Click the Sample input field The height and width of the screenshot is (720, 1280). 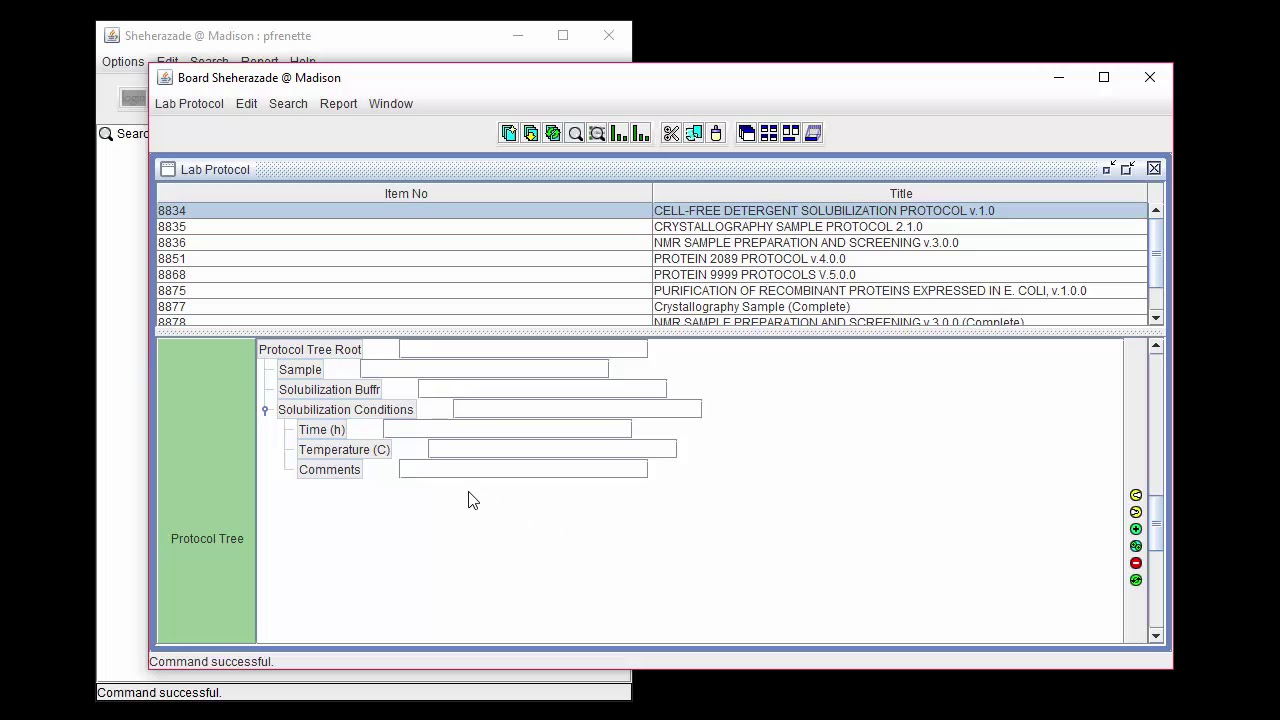coord(484,369)
